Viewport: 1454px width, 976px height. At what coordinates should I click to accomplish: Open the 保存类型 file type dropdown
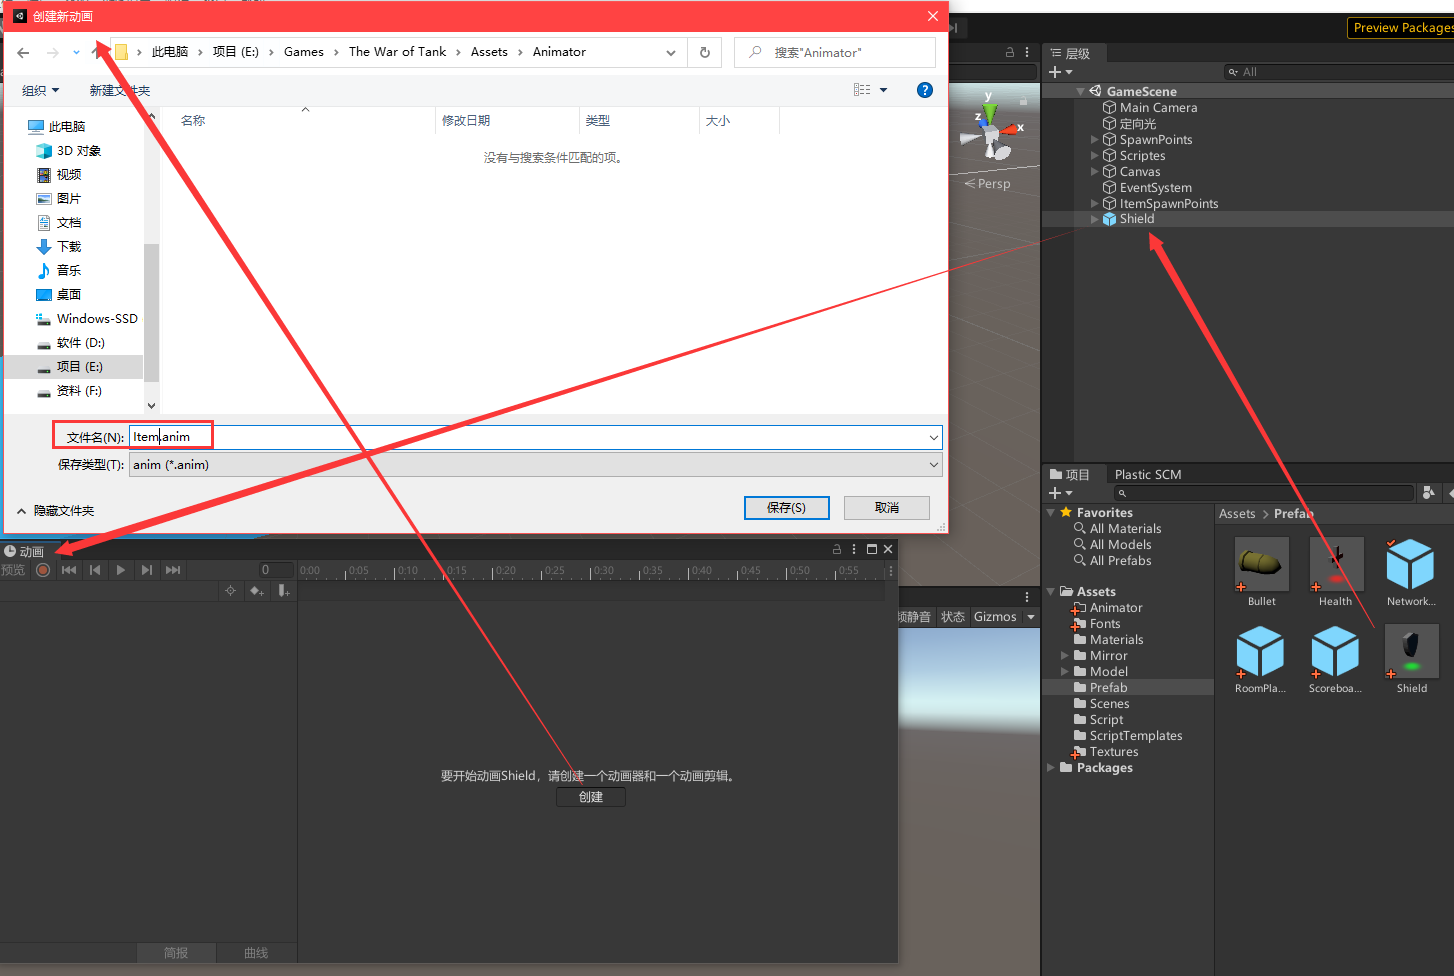point(933,464)
